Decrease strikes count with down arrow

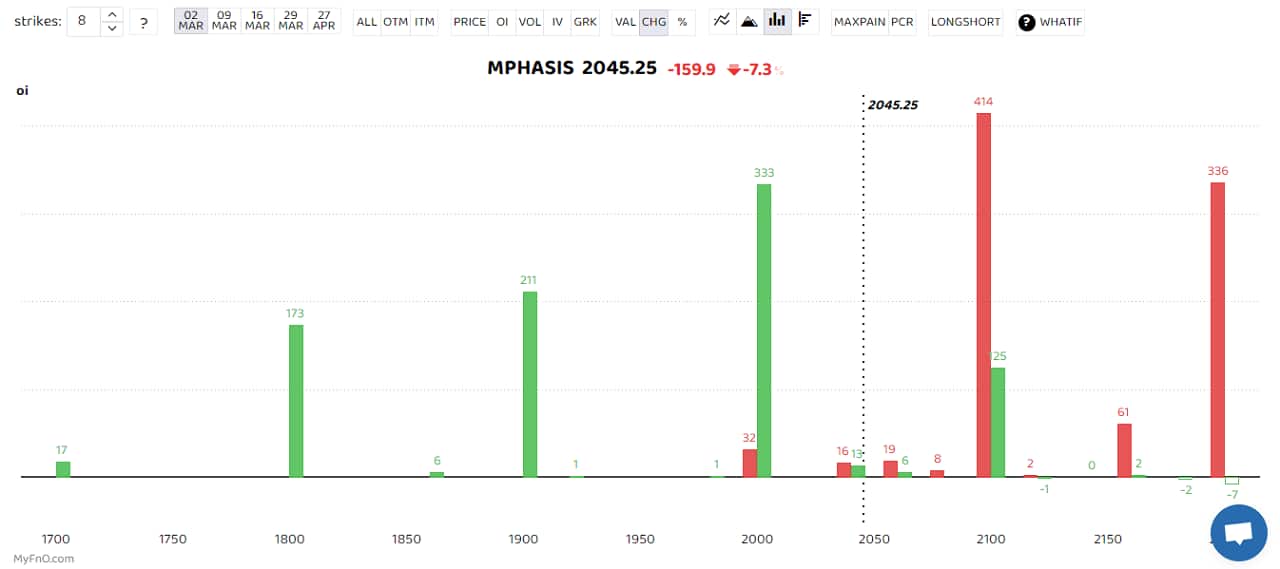[x=112, y=29]
